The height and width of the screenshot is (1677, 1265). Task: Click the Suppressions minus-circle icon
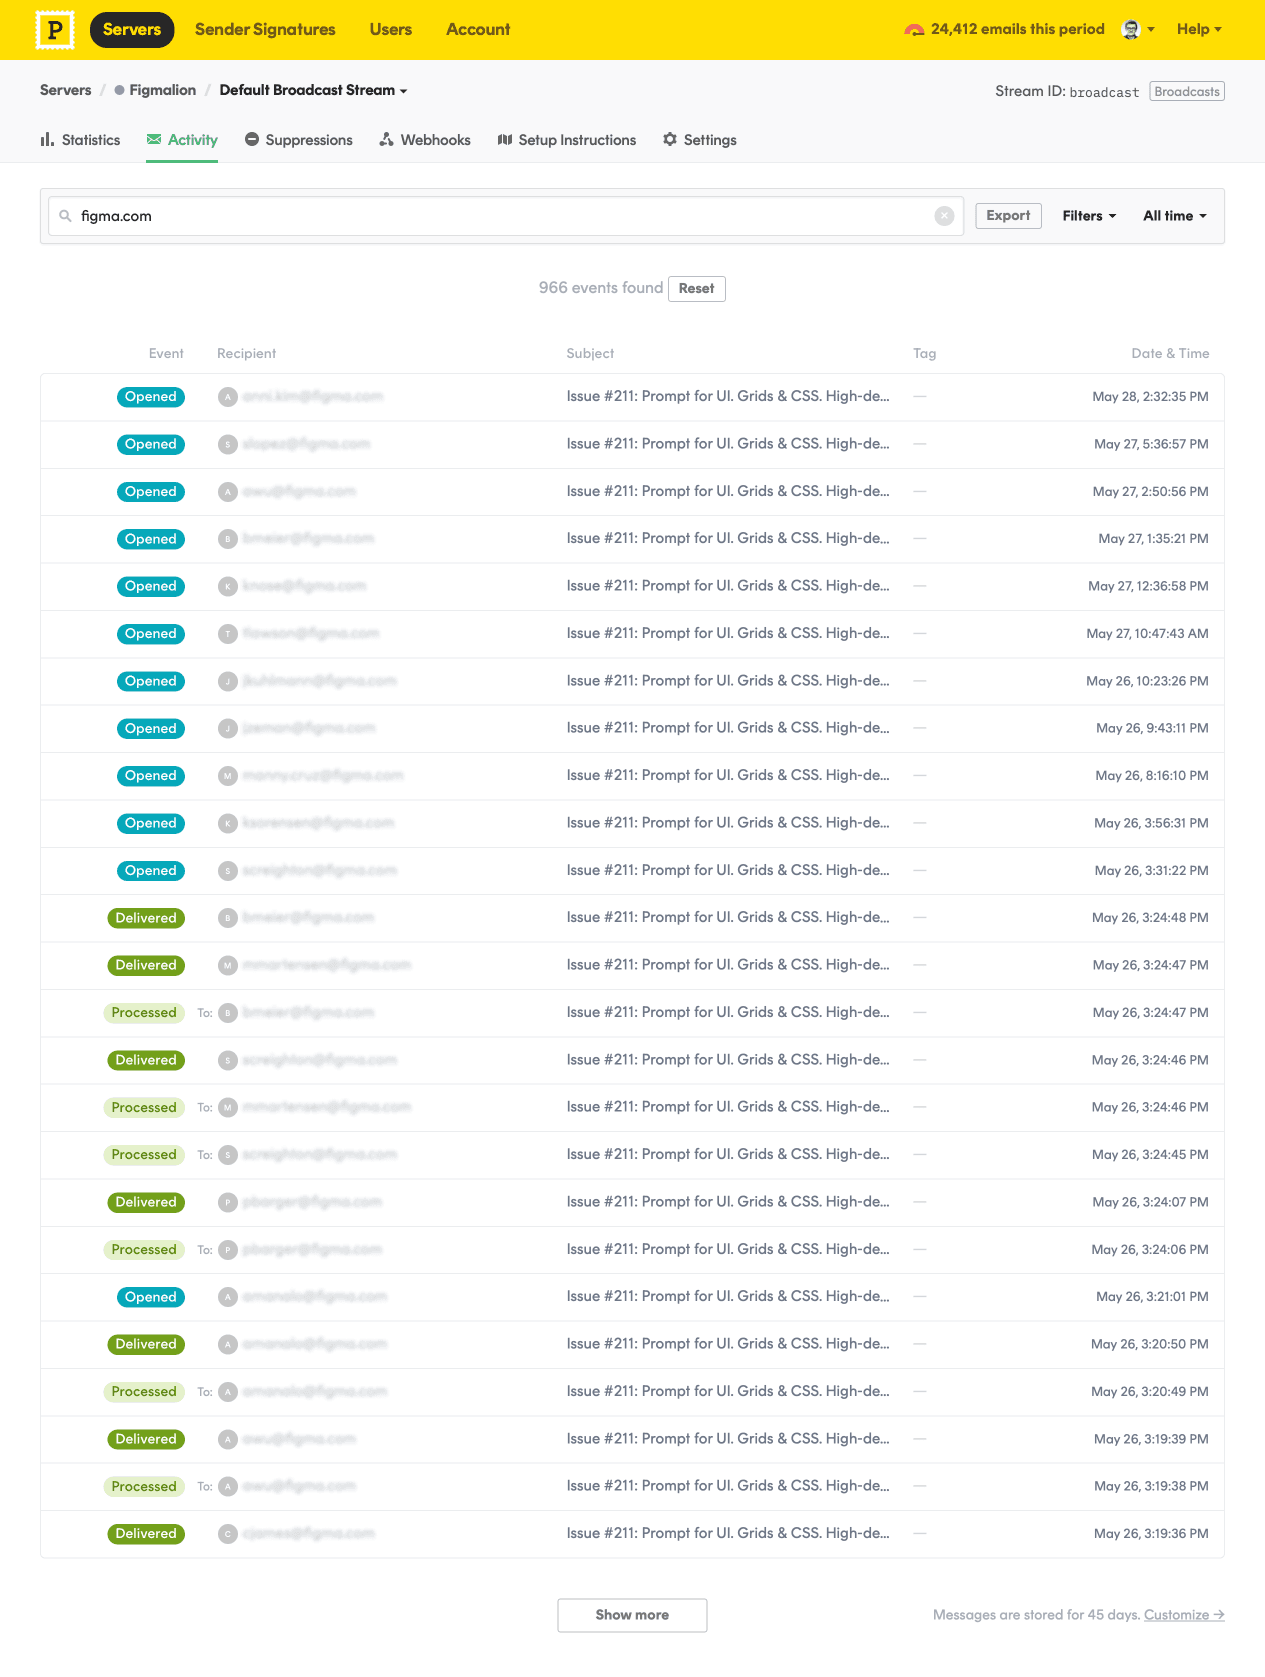click(x=252, y=140)
